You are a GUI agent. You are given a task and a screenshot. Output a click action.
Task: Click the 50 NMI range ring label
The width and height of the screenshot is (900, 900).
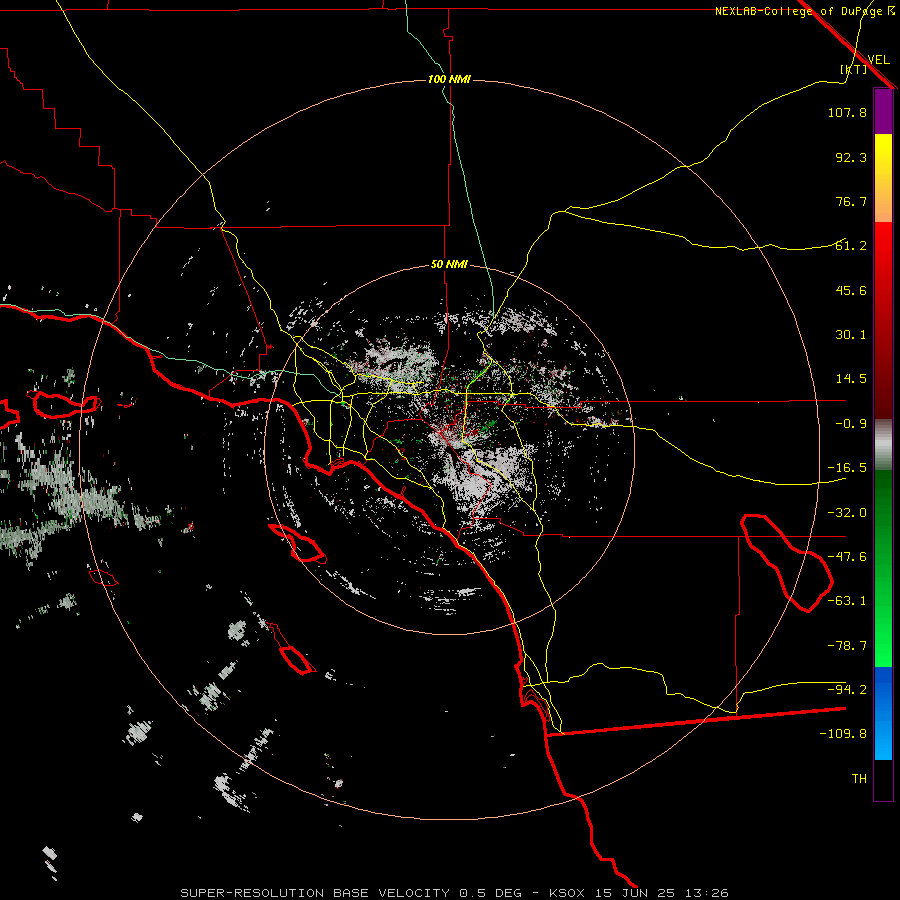(449, 265)
